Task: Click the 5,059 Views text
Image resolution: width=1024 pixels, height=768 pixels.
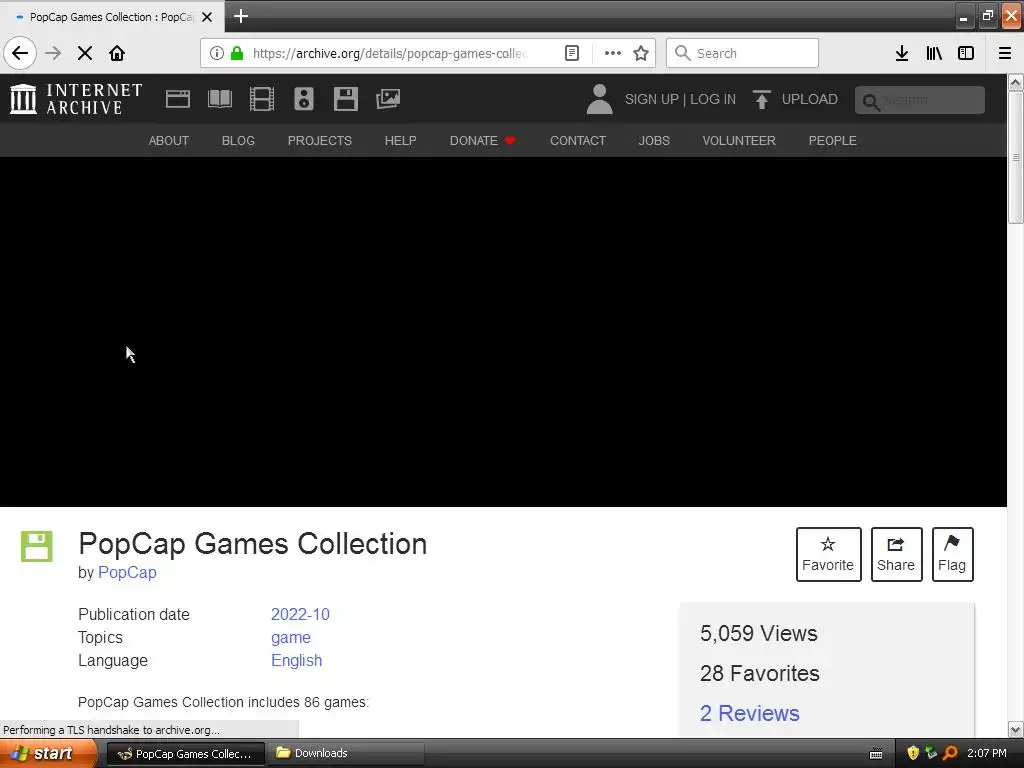Action: pyautogui.click(x=759, y=633)
